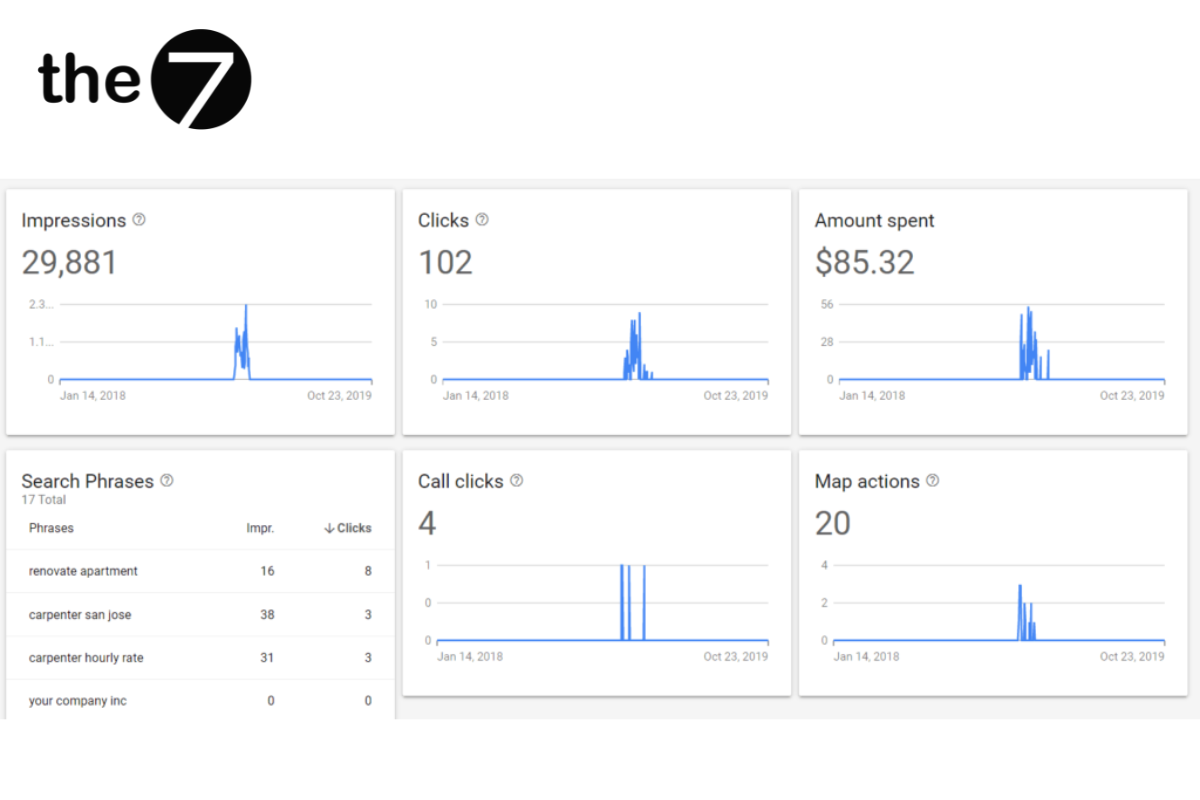Click the the7 logo

[x=145, y=79]
